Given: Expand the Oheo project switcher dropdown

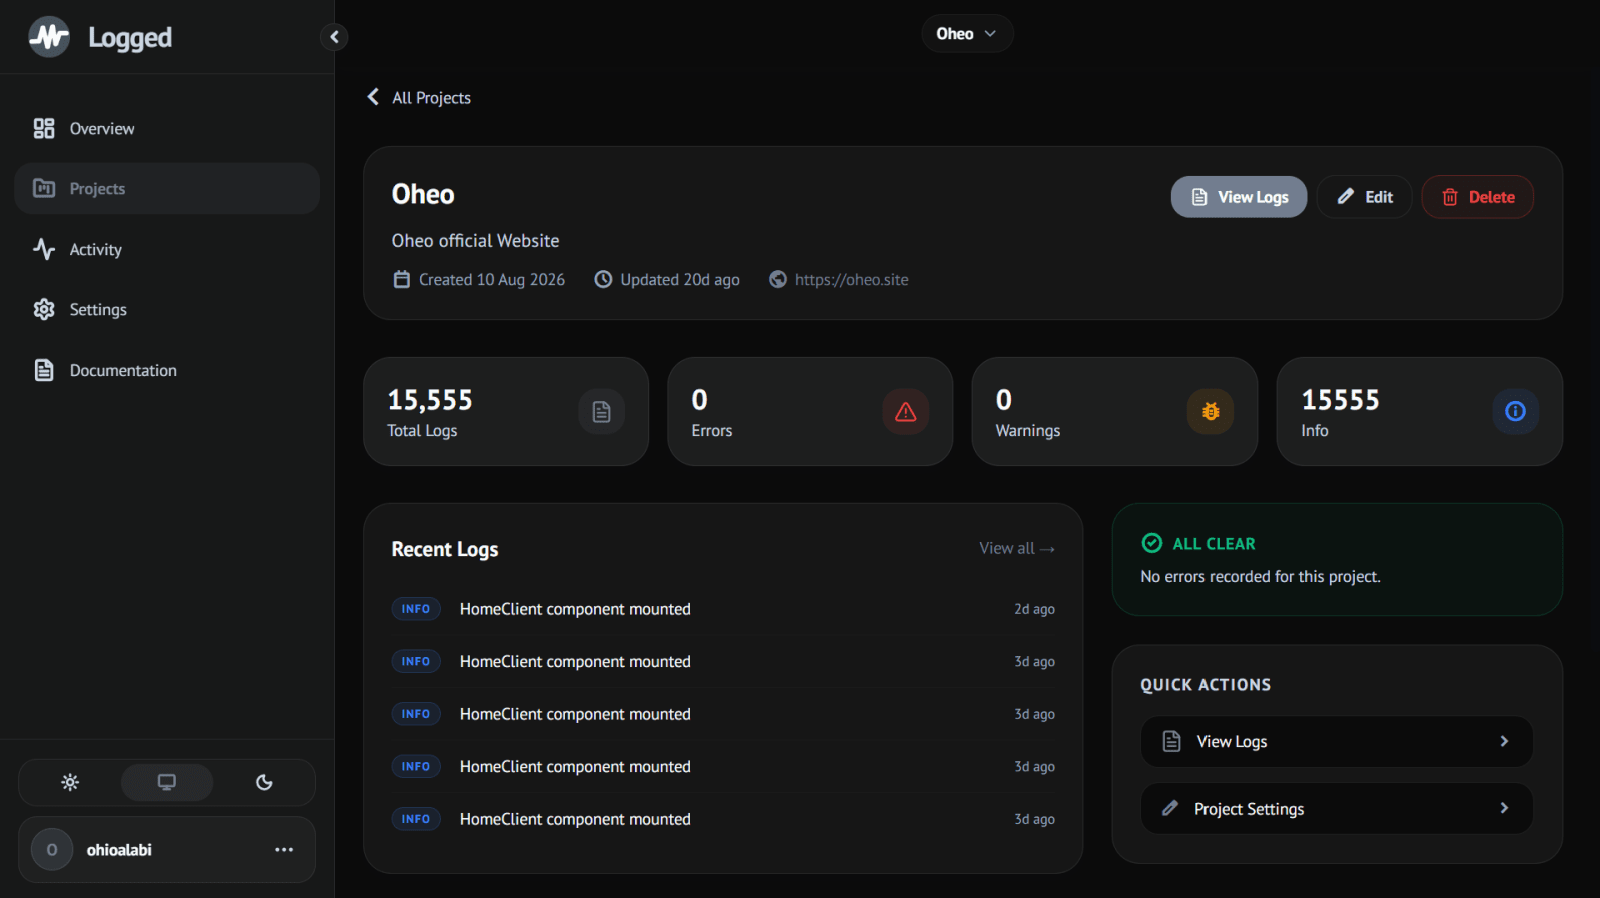Looking at the screenshot, I should pyautogui.click(x=967, y=34).
